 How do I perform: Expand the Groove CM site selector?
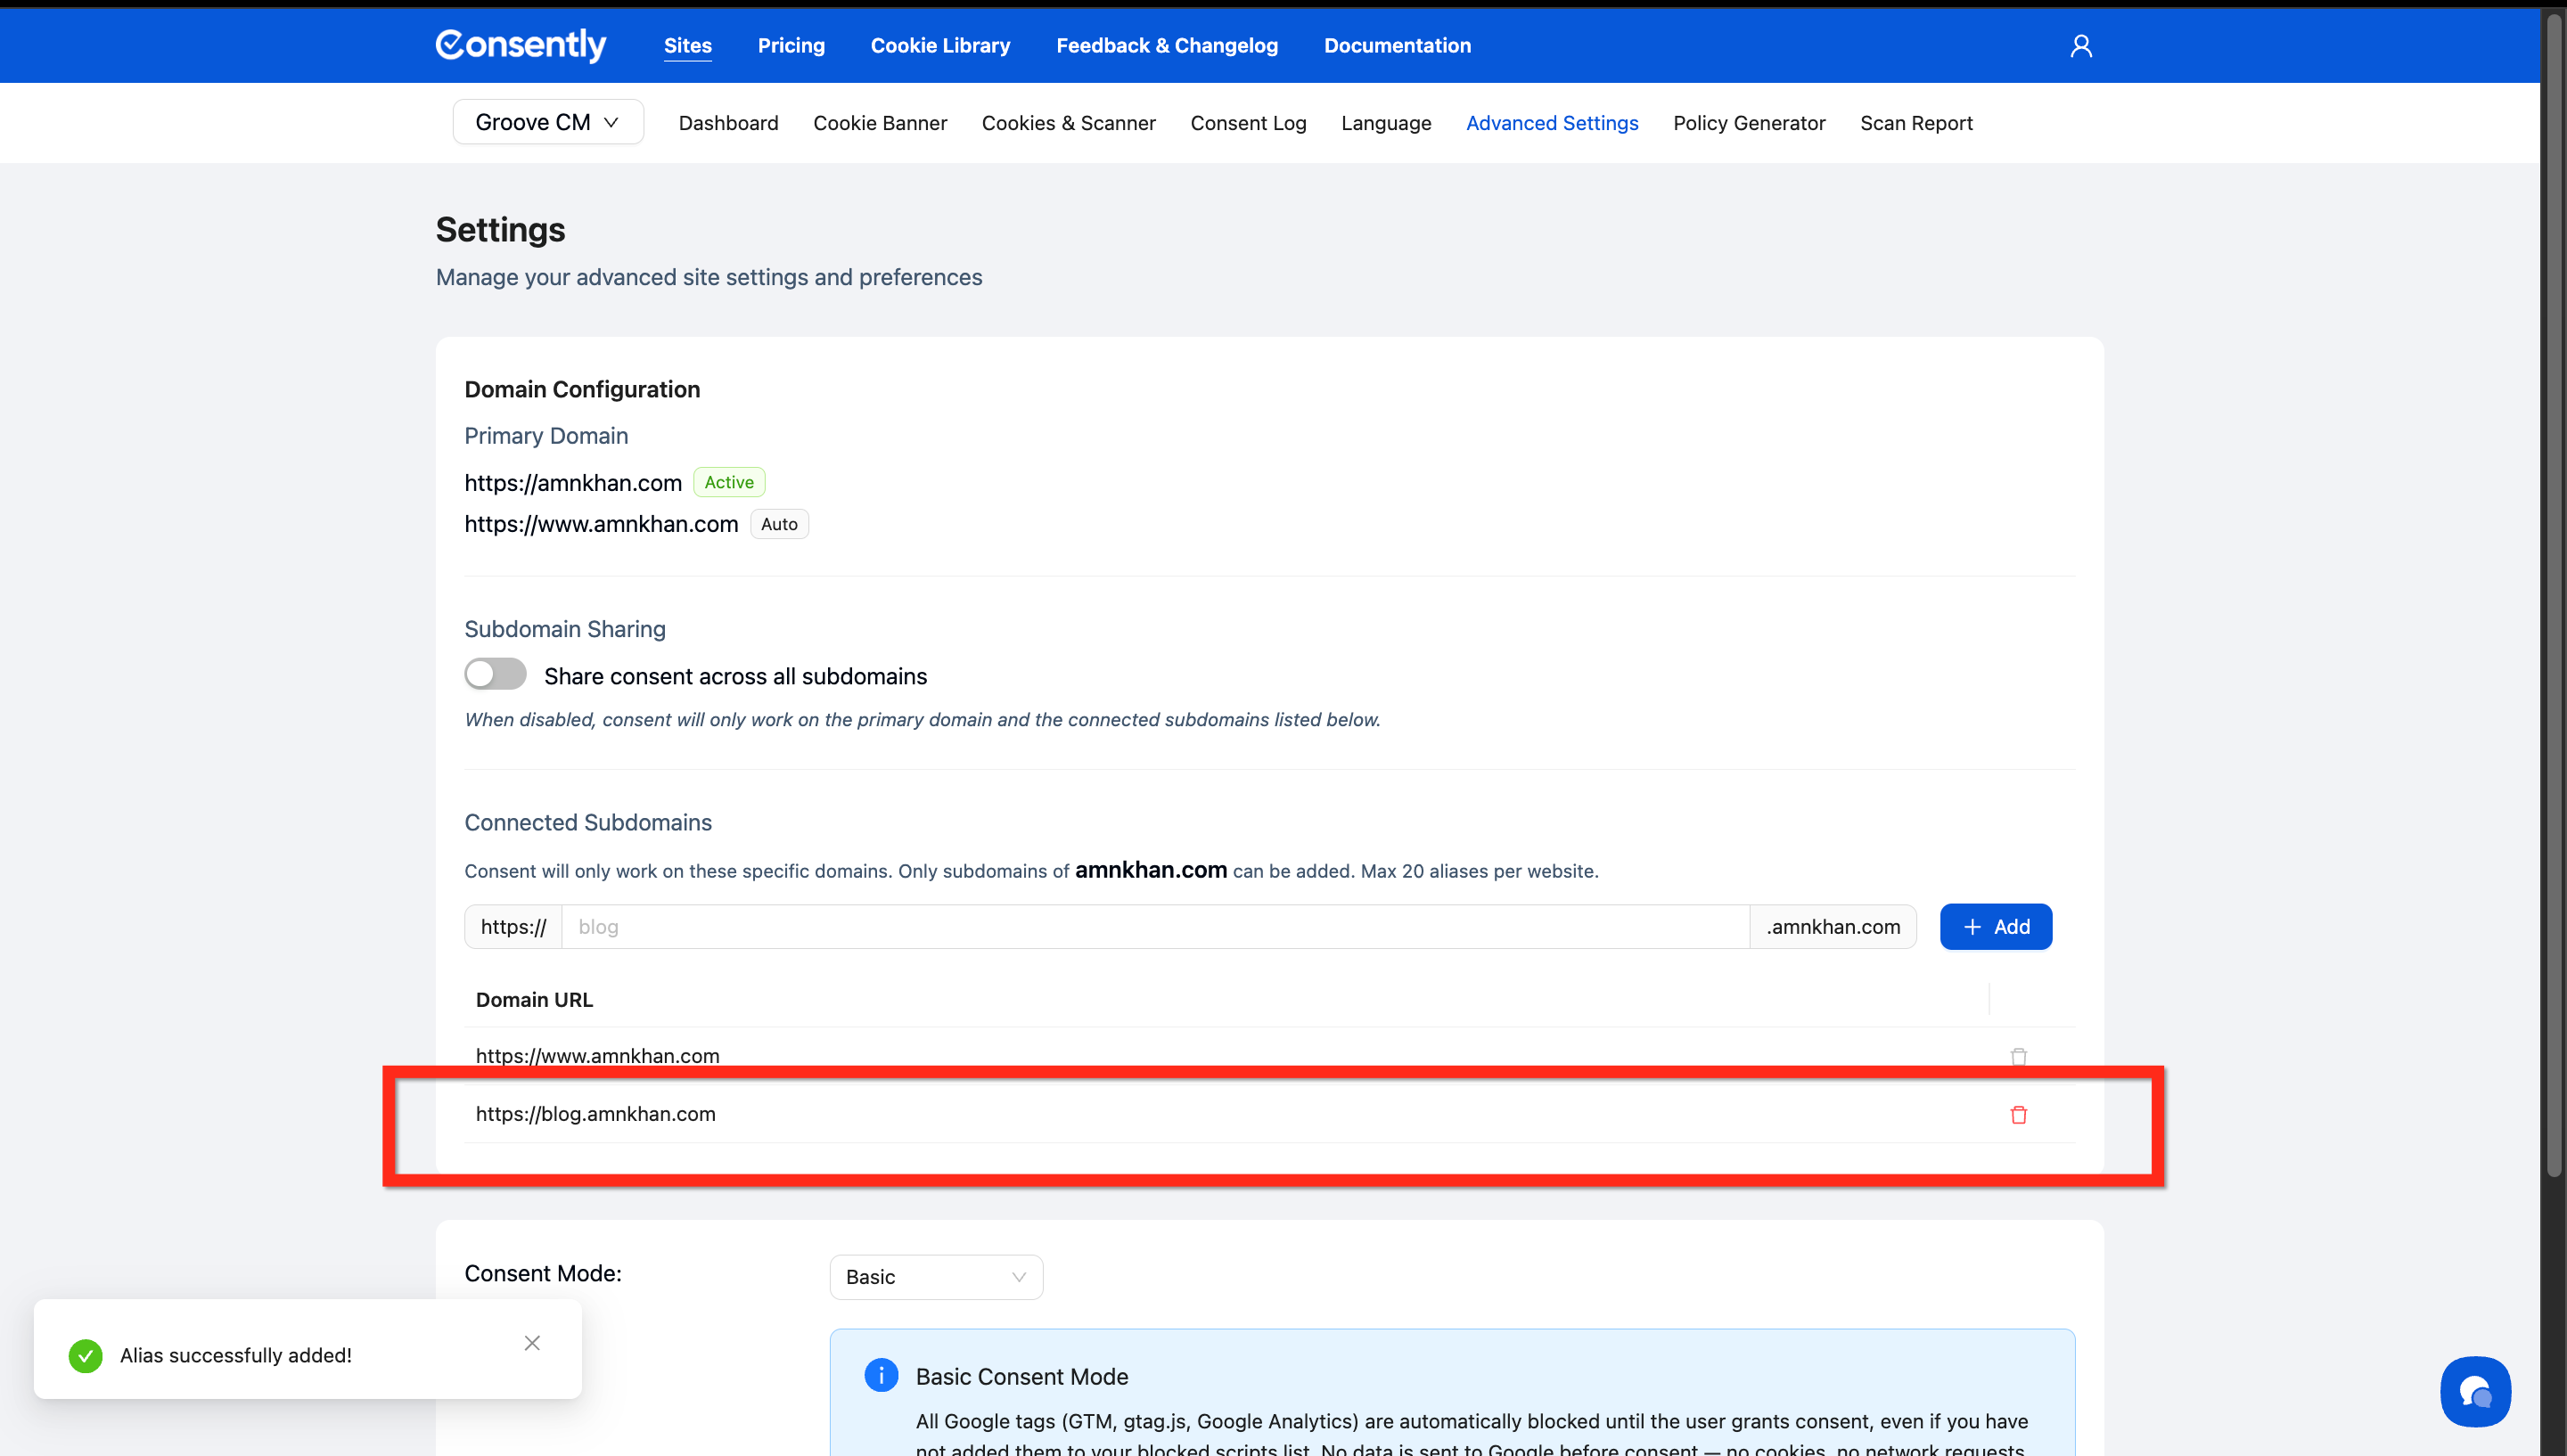(547, 122)
